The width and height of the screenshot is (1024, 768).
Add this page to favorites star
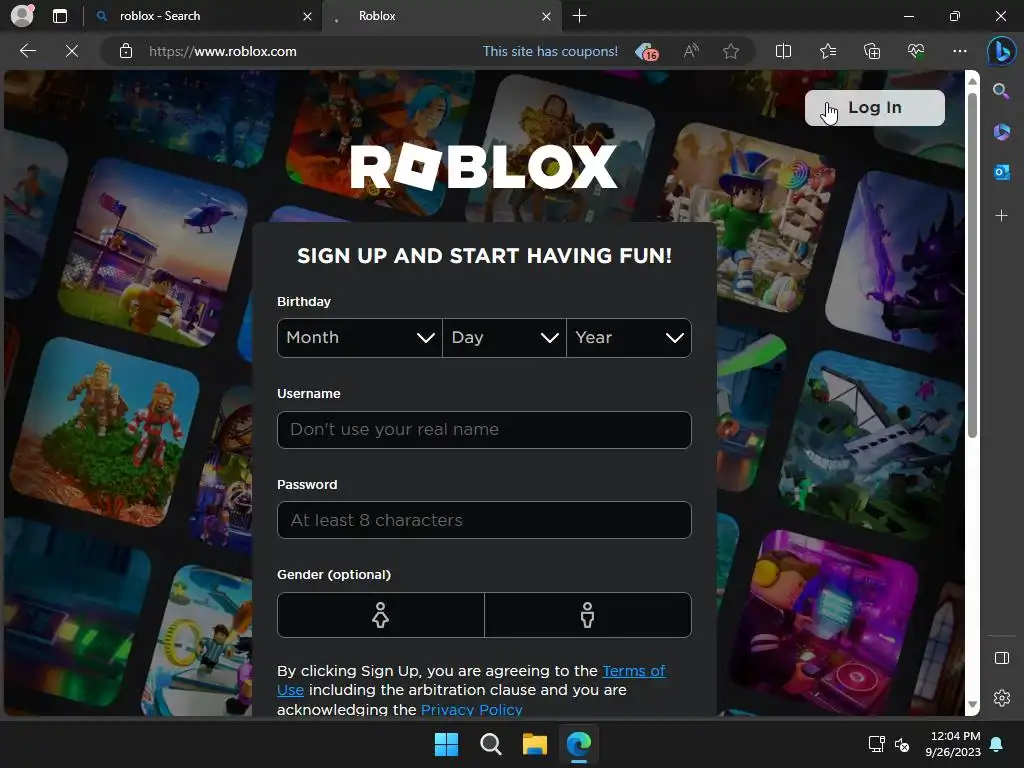coord(731,51)
